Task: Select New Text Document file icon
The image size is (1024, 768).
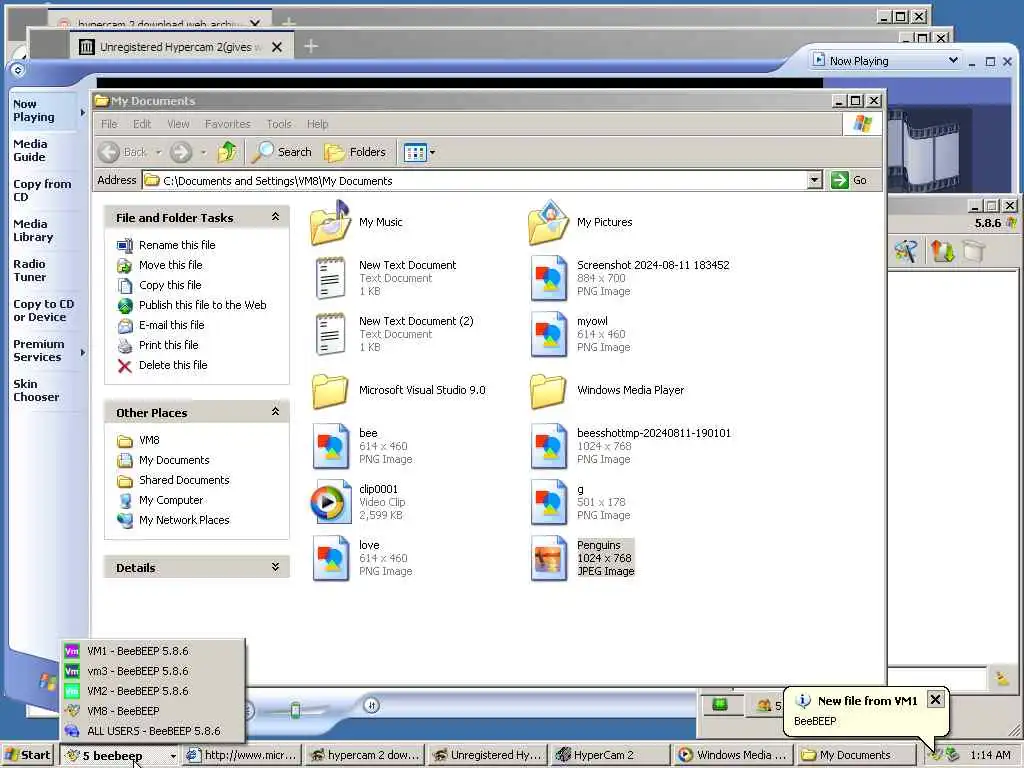Action: click(330, 278)
